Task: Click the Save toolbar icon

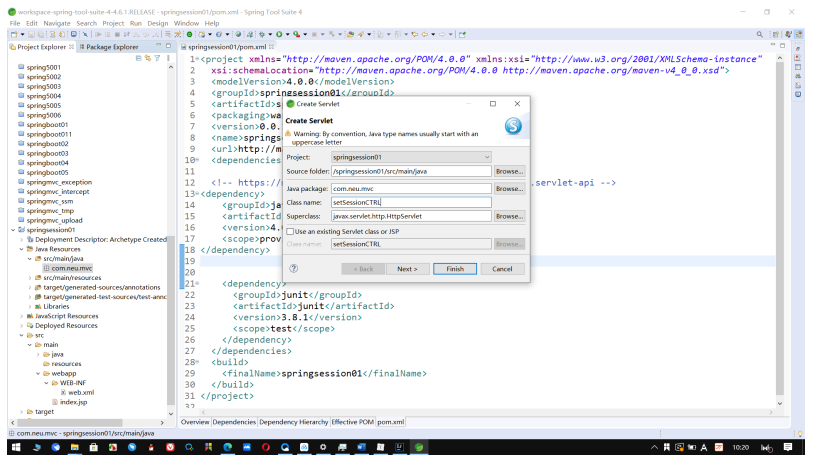Action: pos(31,35)
